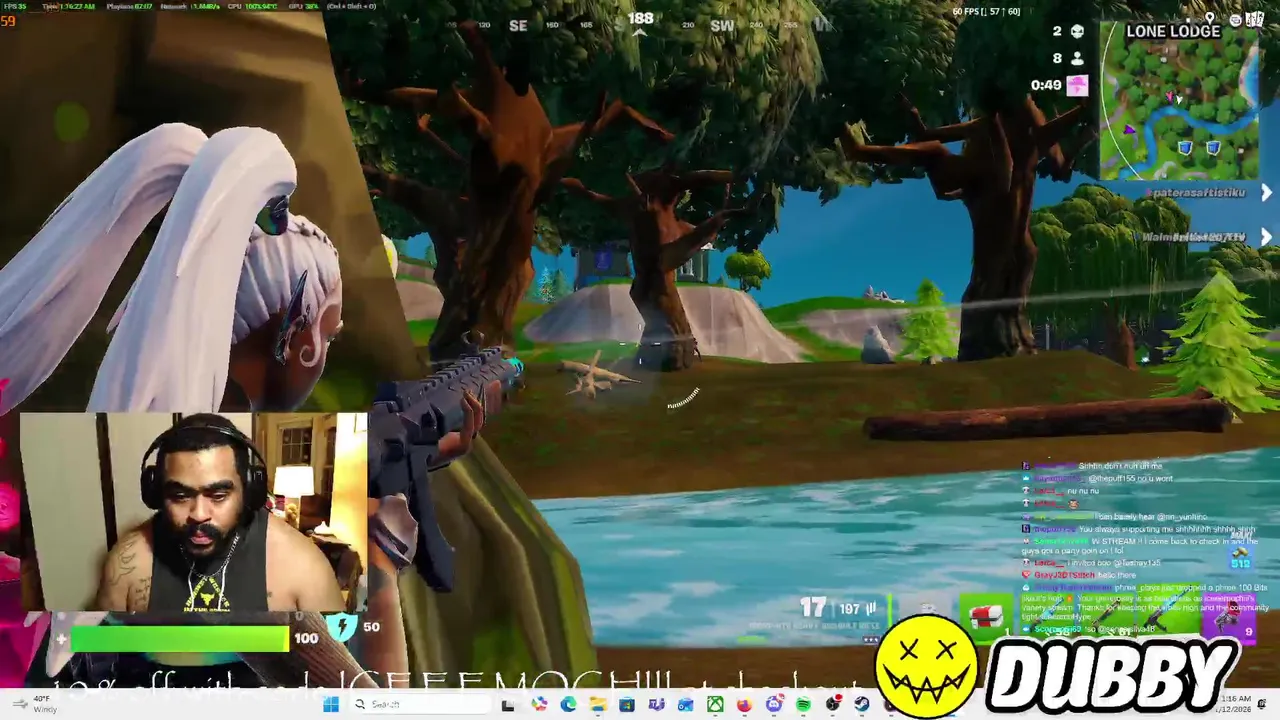Open Spotify from taskbar
1280x720 pixels.
[x=803, y=705]
